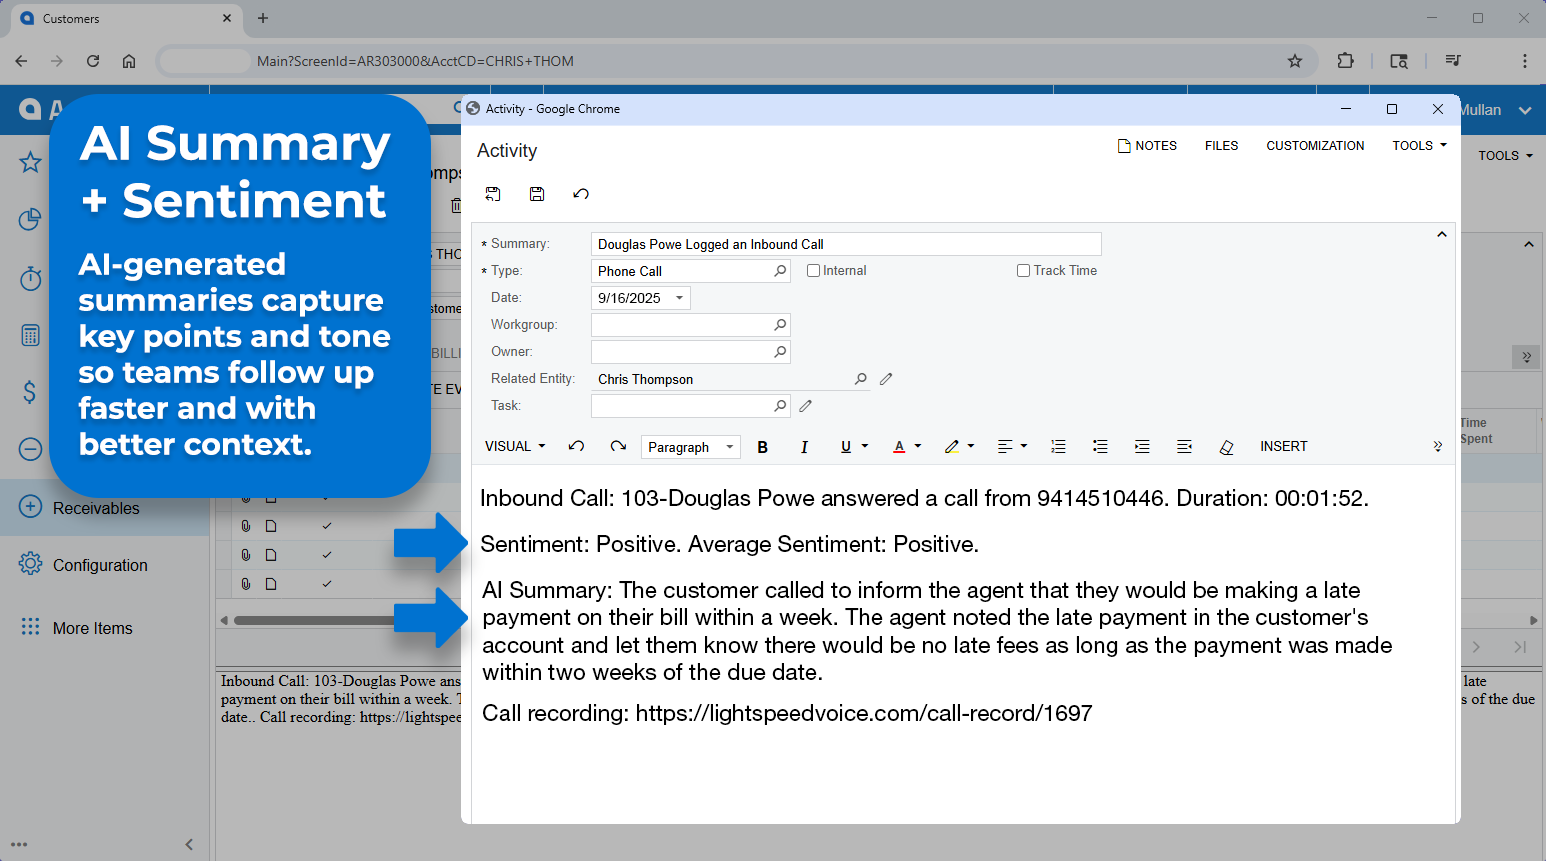Apply italic formatting in editor

pos(804,447)
